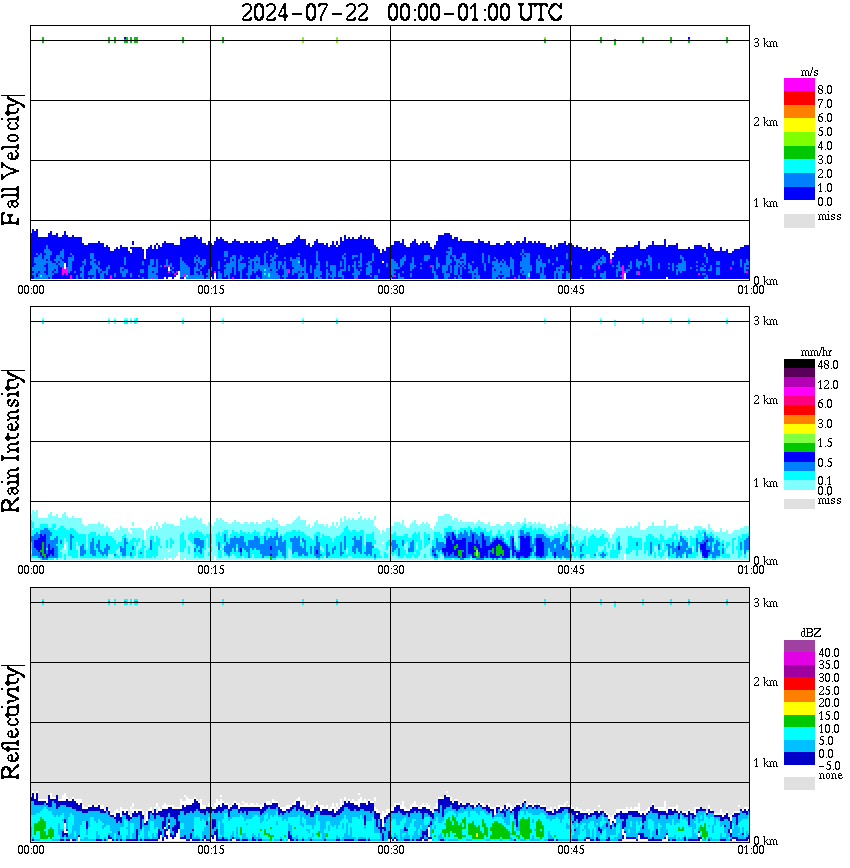Image resolution: width=850 pixels, height=868 pixels.
Task: Click the gray 'none' swatch in the dBZ legend
Action: point(799,783)
